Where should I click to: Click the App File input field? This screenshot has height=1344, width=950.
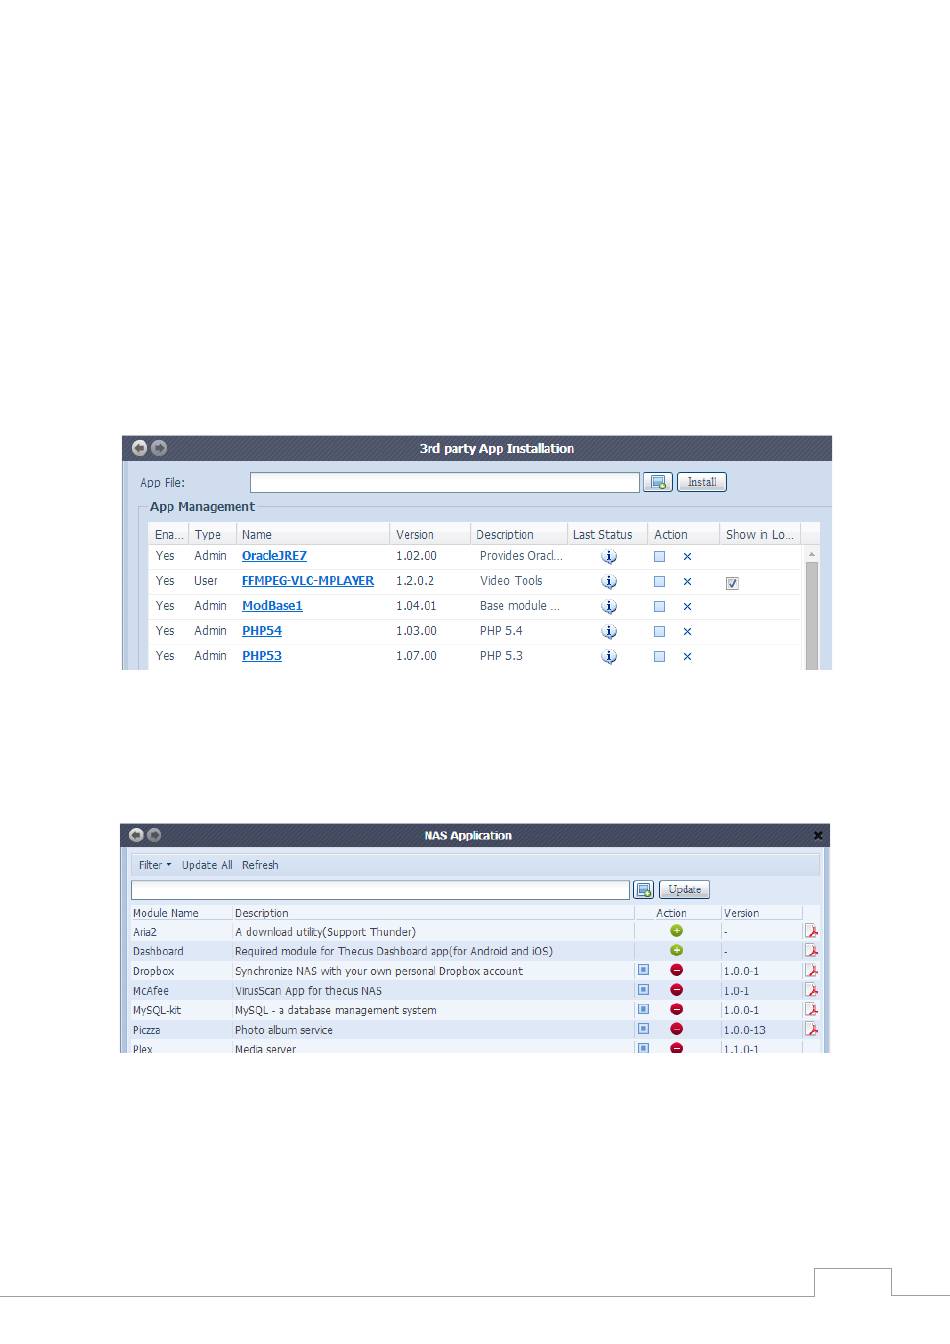click(444, 483)
